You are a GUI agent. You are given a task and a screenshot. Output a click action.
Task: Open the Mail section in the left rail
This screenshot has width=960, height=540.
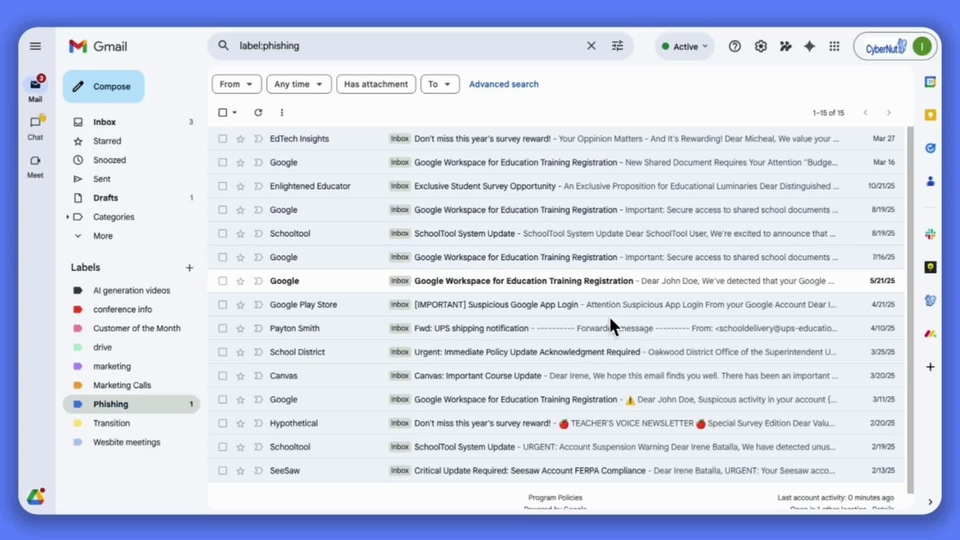coord(36,89)
